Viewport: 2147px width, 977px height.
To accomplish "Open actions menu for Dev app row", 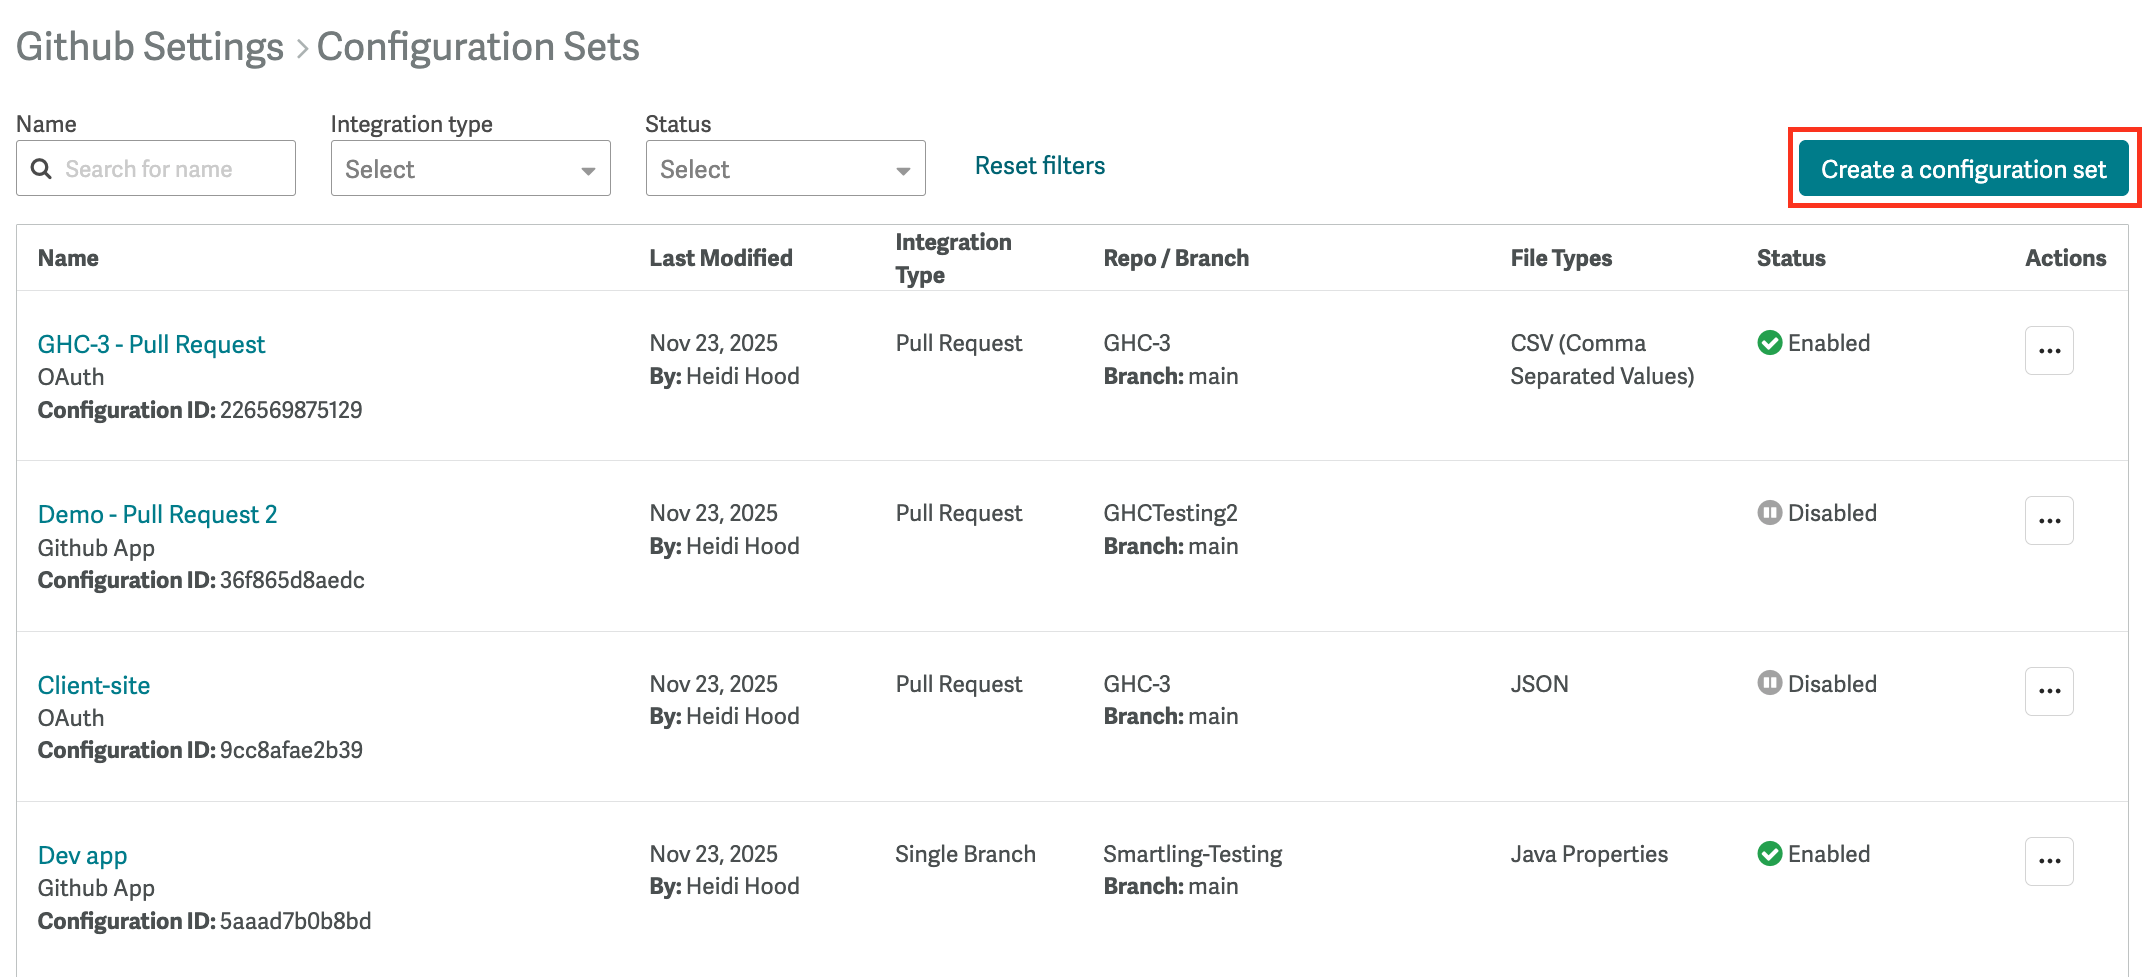I will tap(2049, 861).
